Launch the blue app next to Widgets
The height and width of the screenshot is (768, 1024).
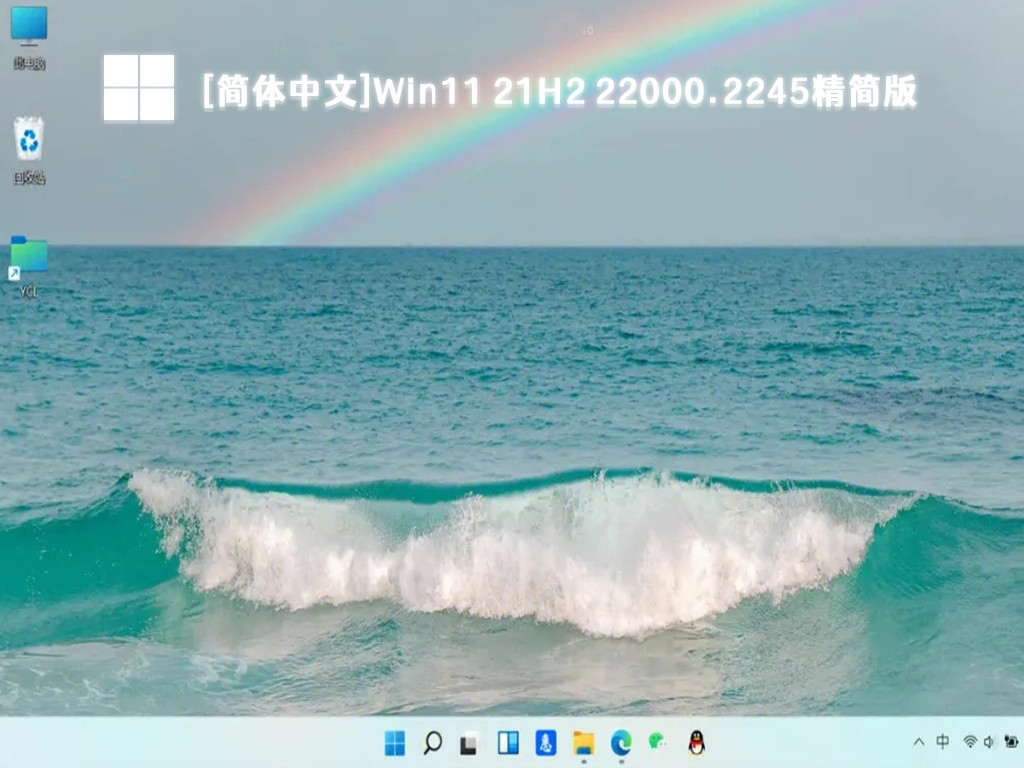click(x=546, y=743)
